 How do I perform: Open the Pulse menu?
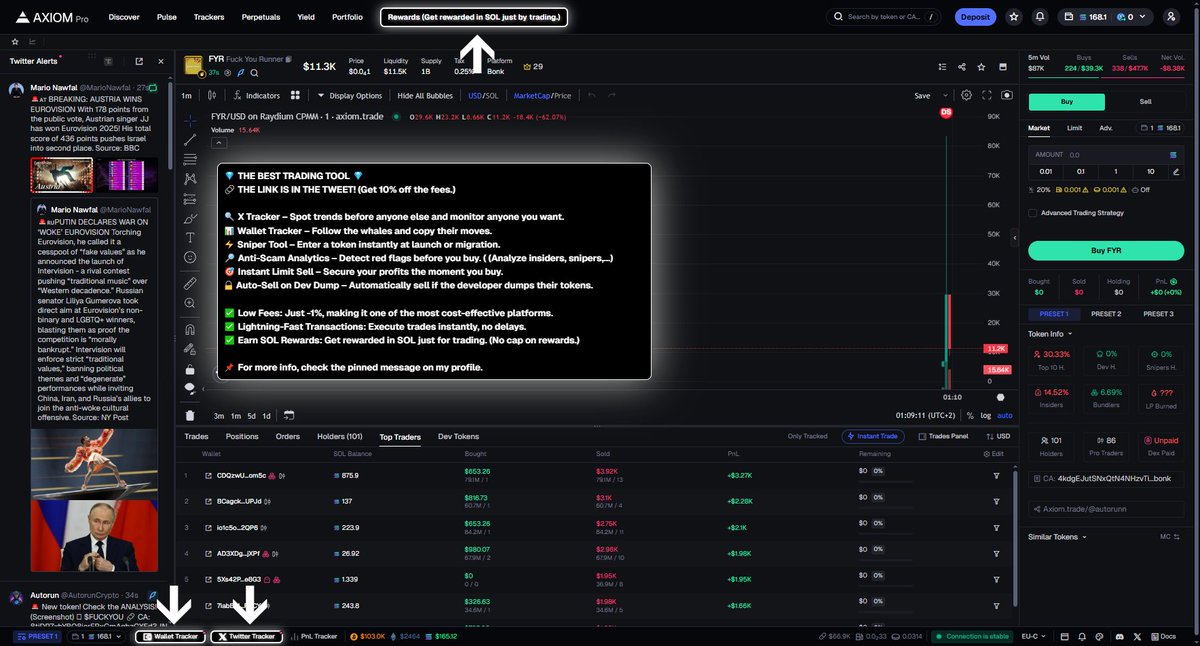pos(167,17)
